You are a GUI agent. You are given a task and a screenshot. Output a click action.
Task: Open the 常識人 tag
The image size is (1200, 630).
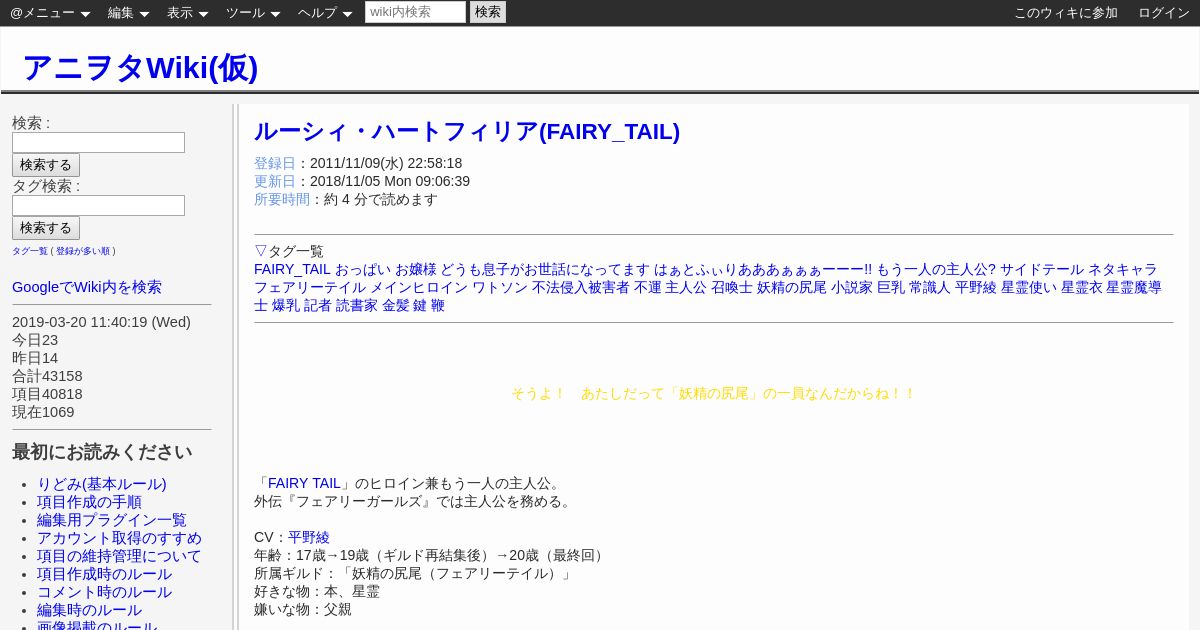pos(930,287)
